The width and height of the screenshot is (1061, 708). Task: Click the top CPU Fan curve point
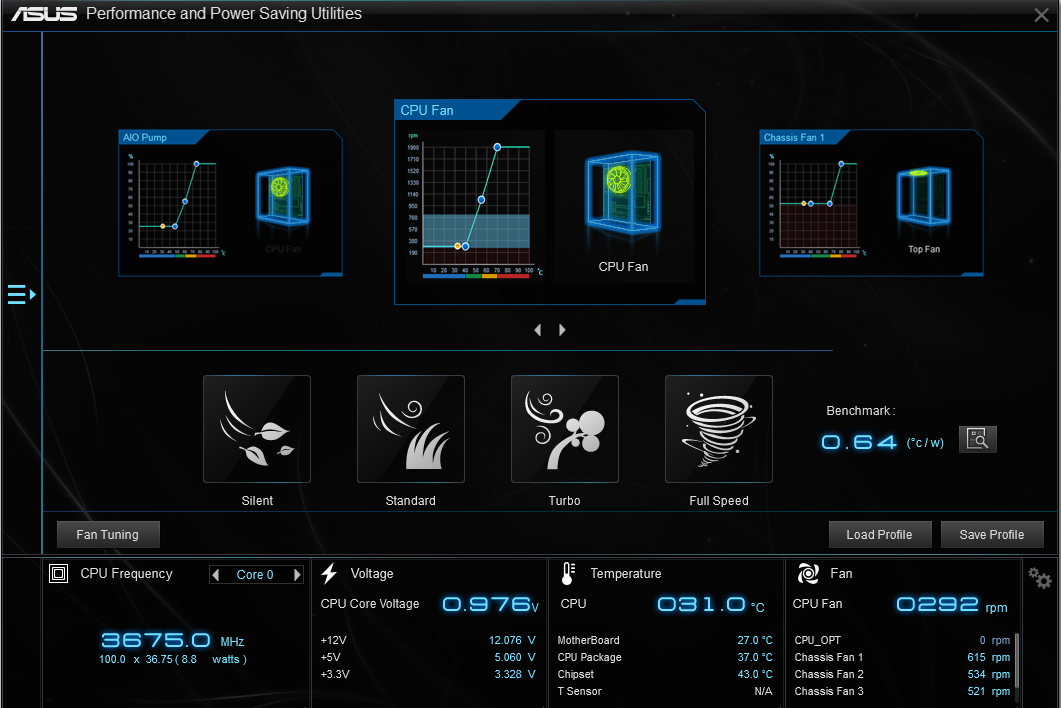[497, 147]
